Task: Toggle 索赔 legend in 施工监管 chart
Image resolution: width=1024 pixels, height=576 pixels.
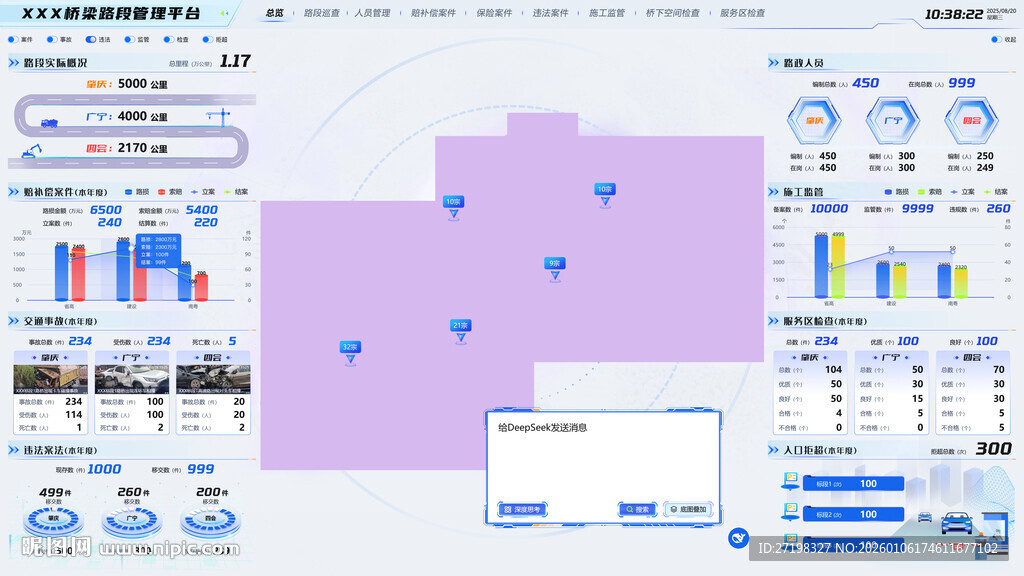Action: point(930,192)
